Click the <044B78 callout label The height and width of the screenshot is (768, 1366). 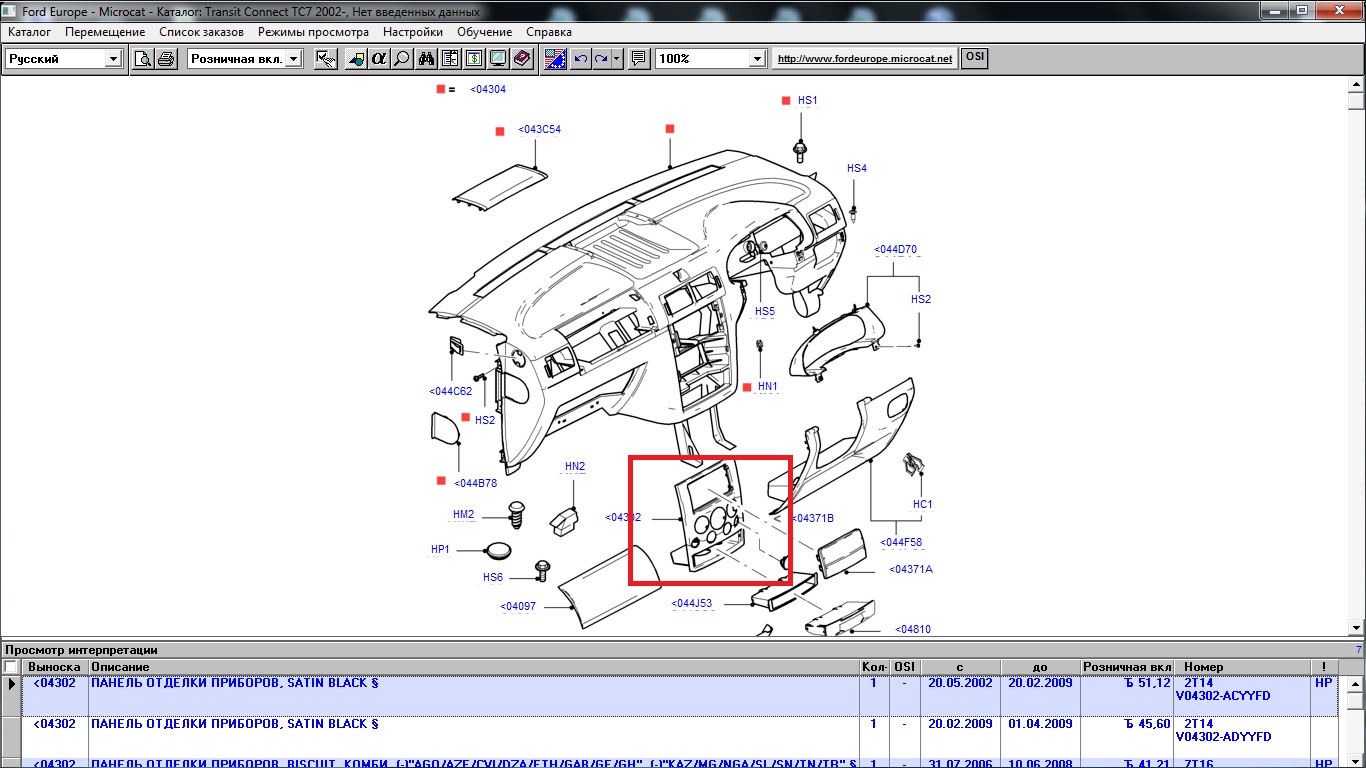(475, 483)
